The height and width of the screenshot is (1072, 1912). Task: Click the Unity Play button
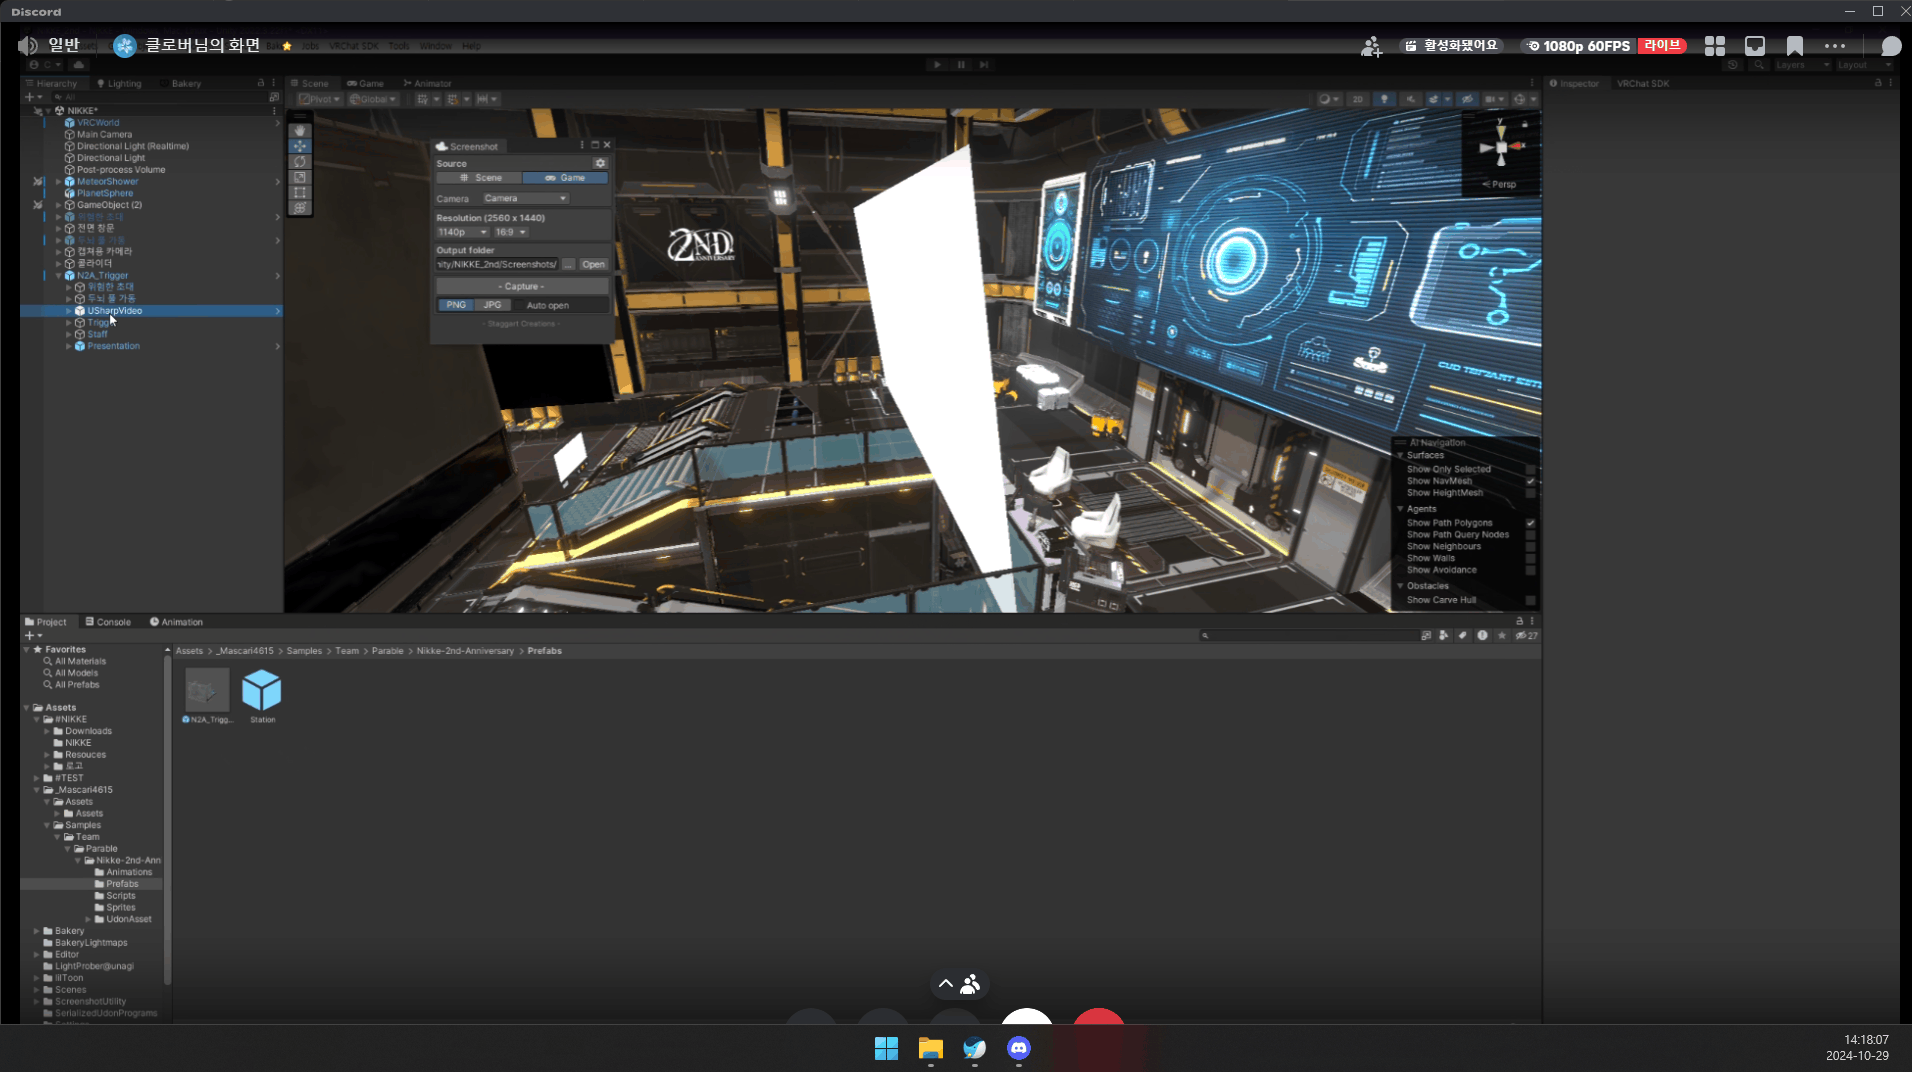pos(937,65)
